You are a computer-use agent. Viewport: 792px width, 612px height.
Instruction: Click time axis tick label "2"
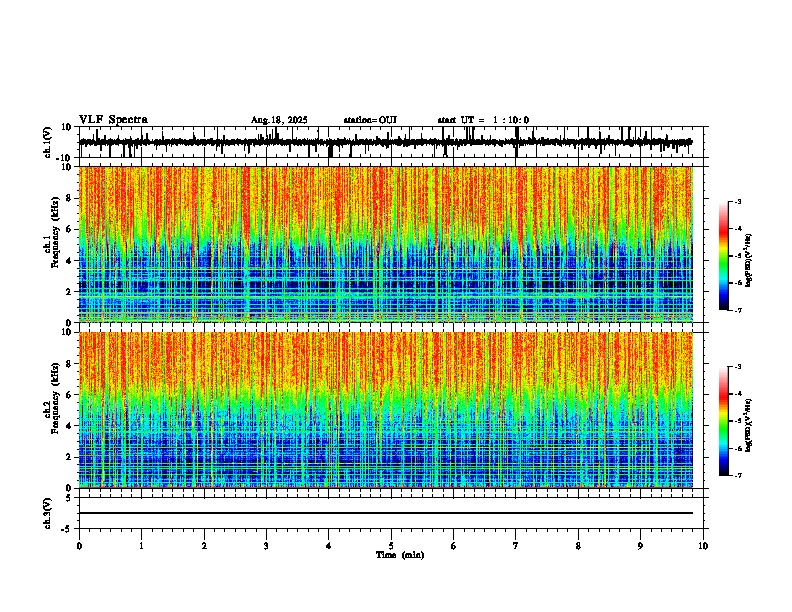point(204,546)
